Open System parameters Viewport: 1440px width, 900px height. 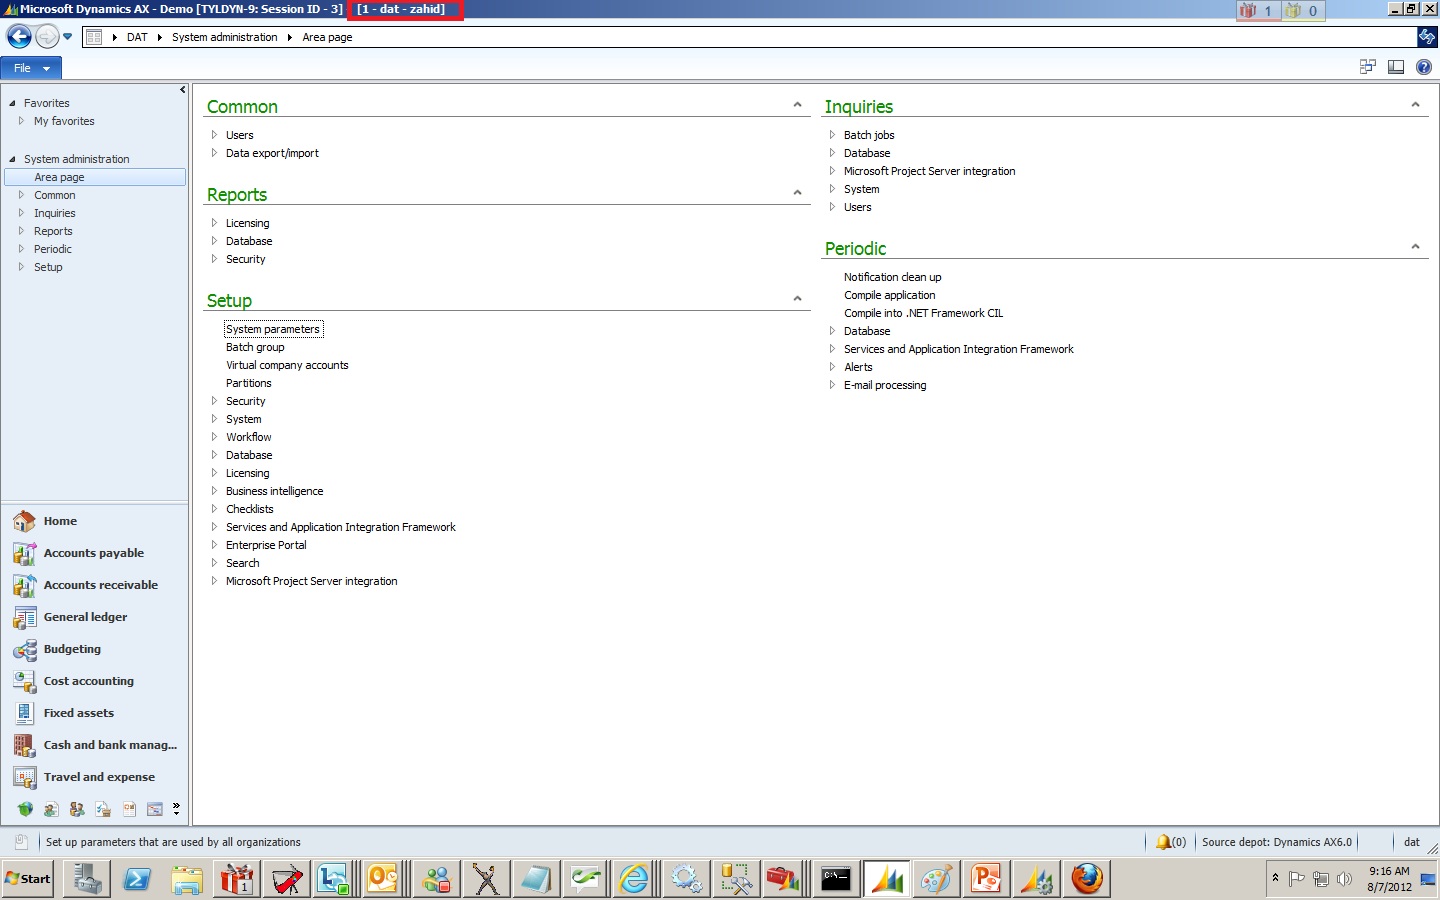[x=273, y=329]
